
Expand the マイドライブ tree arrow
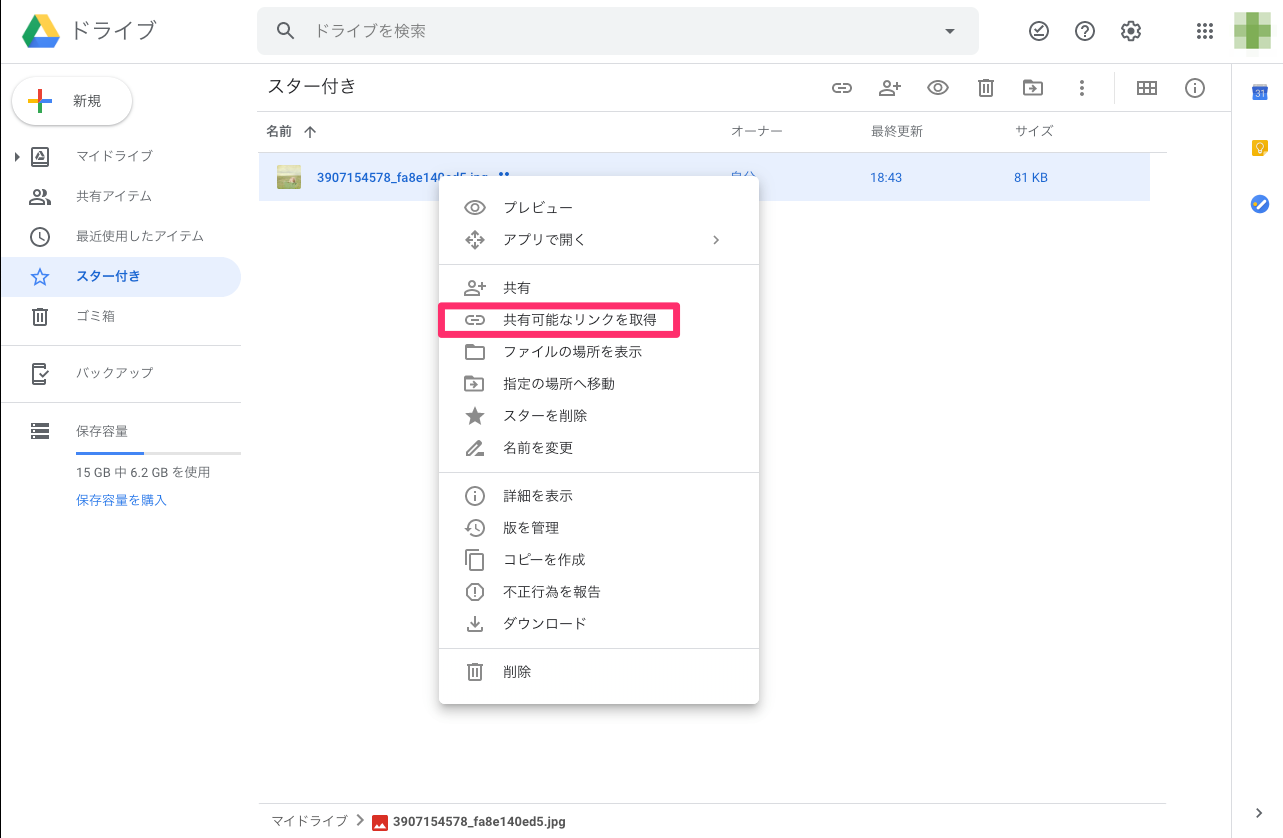(17, 157)
